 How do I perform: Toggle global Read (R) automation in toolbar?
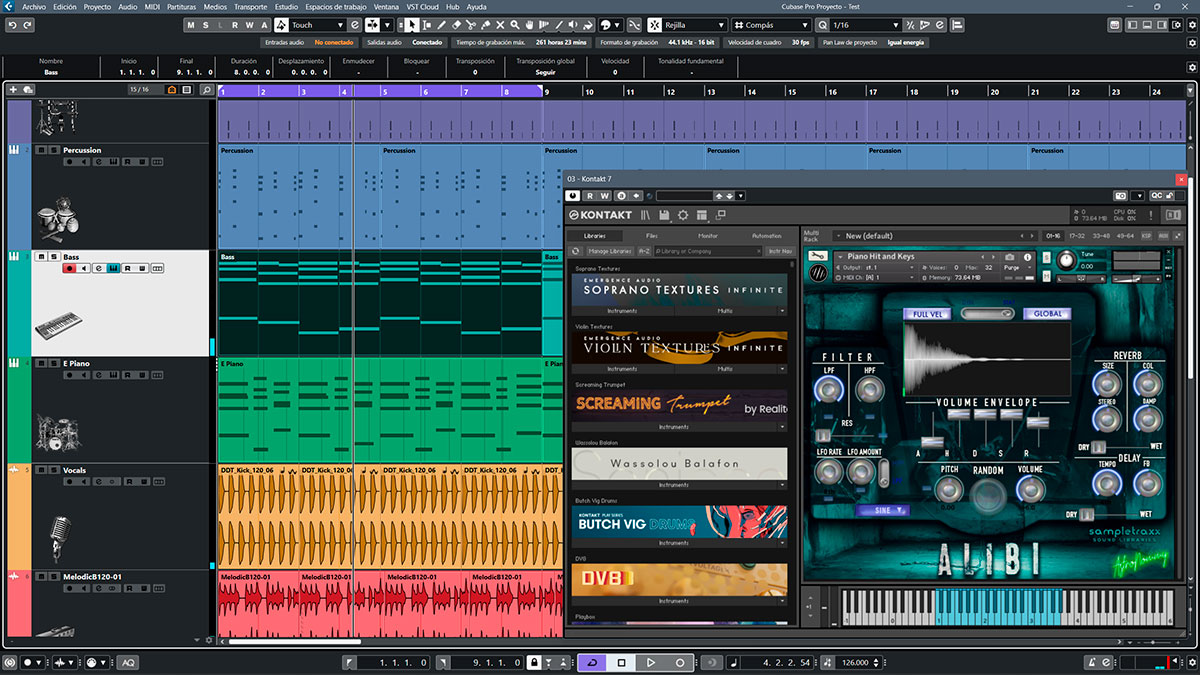click(x=235, y=25)
